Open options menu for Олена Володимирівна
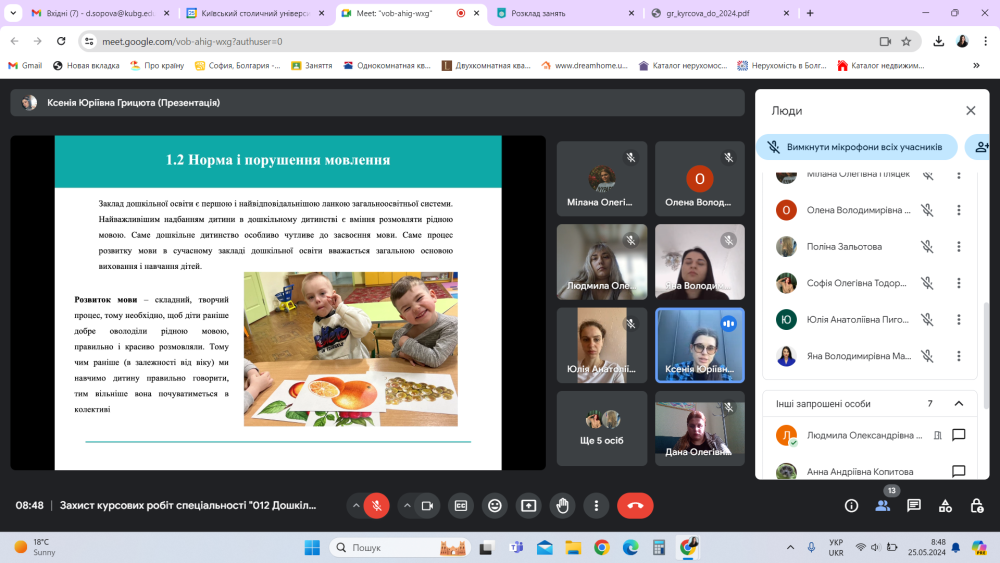Image resolution: width=1000 pixels, height=563 pixels. tap(959, 210)
